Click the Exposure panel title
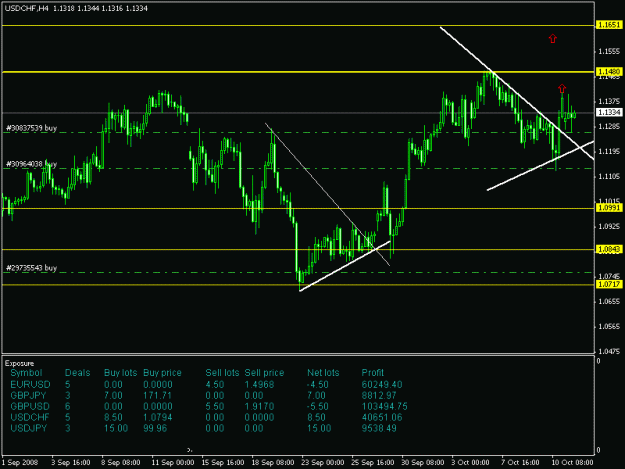625x469 pixels. (19, 363)
